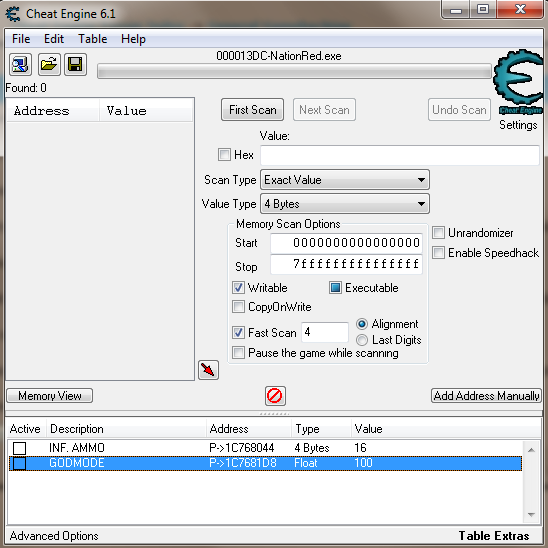Activate the INF. AMMO entry checkbox
The image size is (548, 548).
pyautogui.click(x=20, y=448)
